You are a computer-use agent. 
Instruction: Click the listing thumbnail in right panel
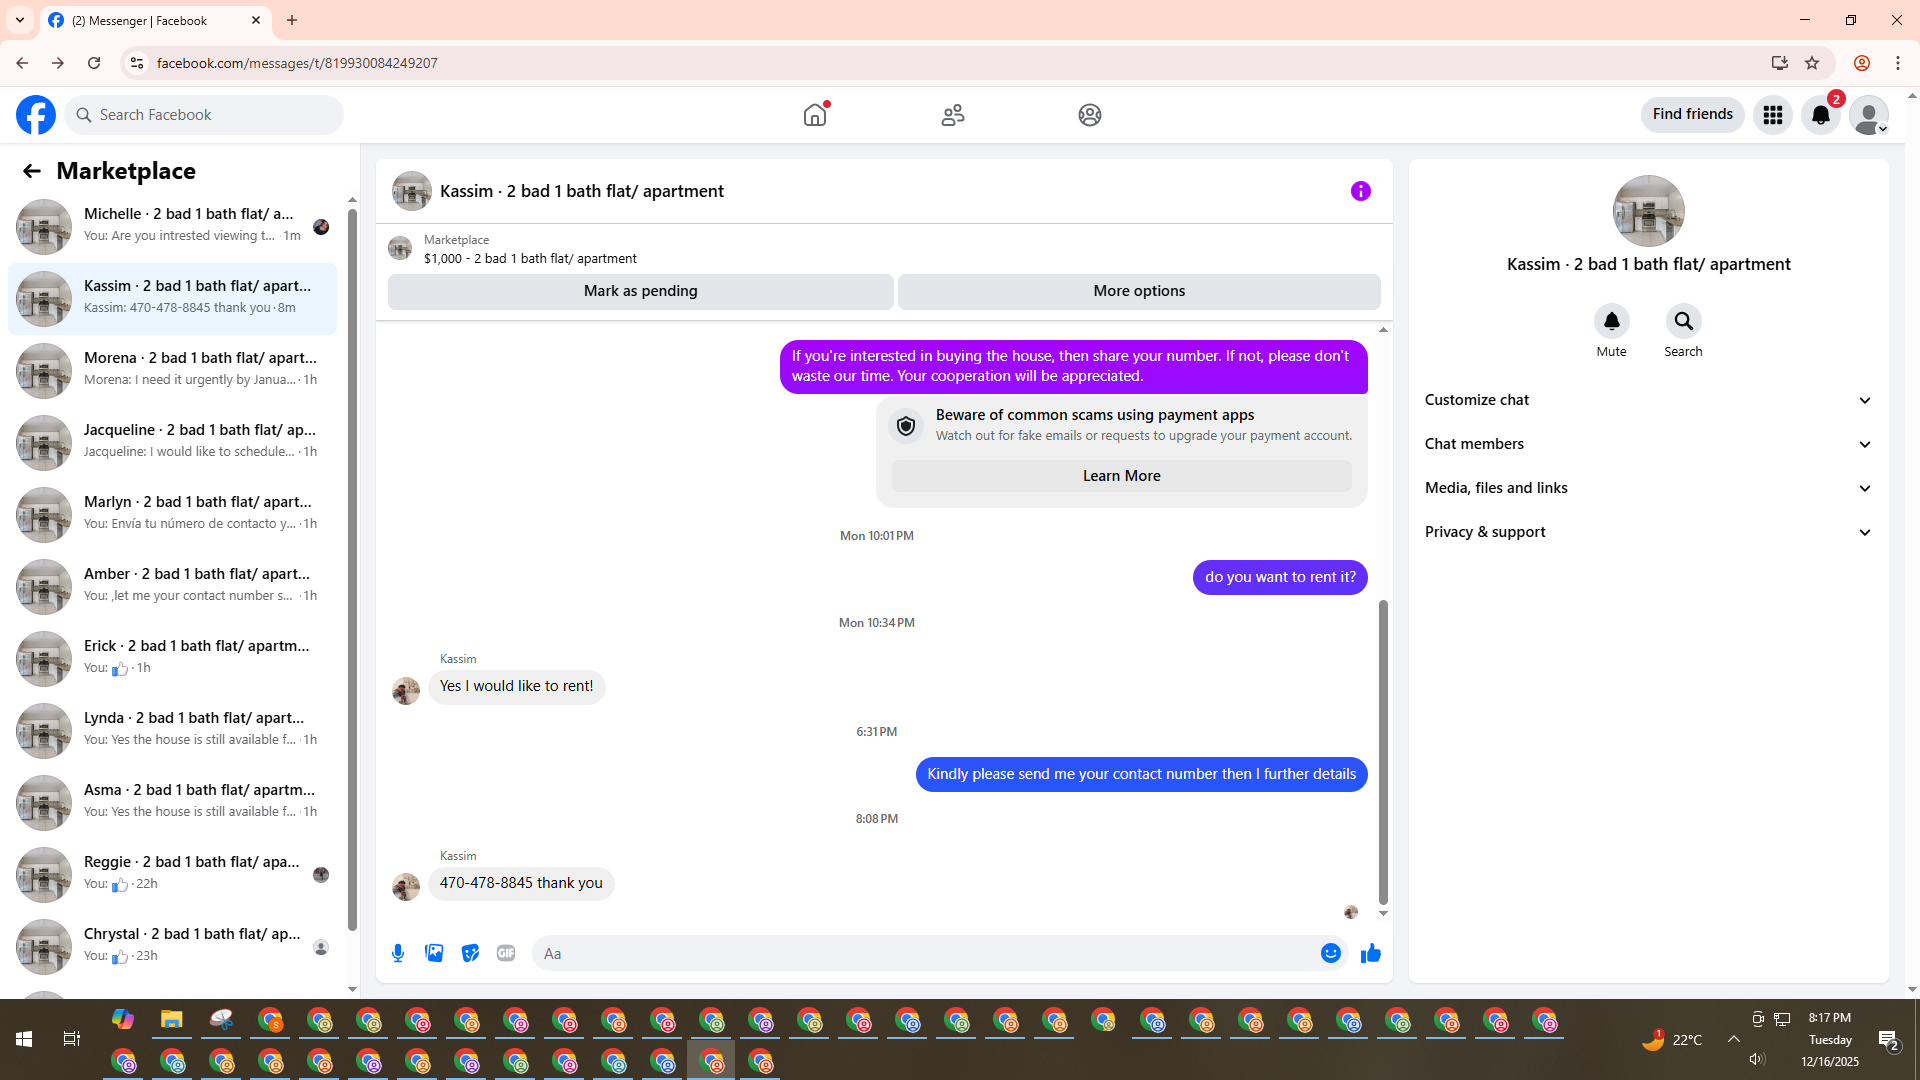click(x=1649, y=211)
